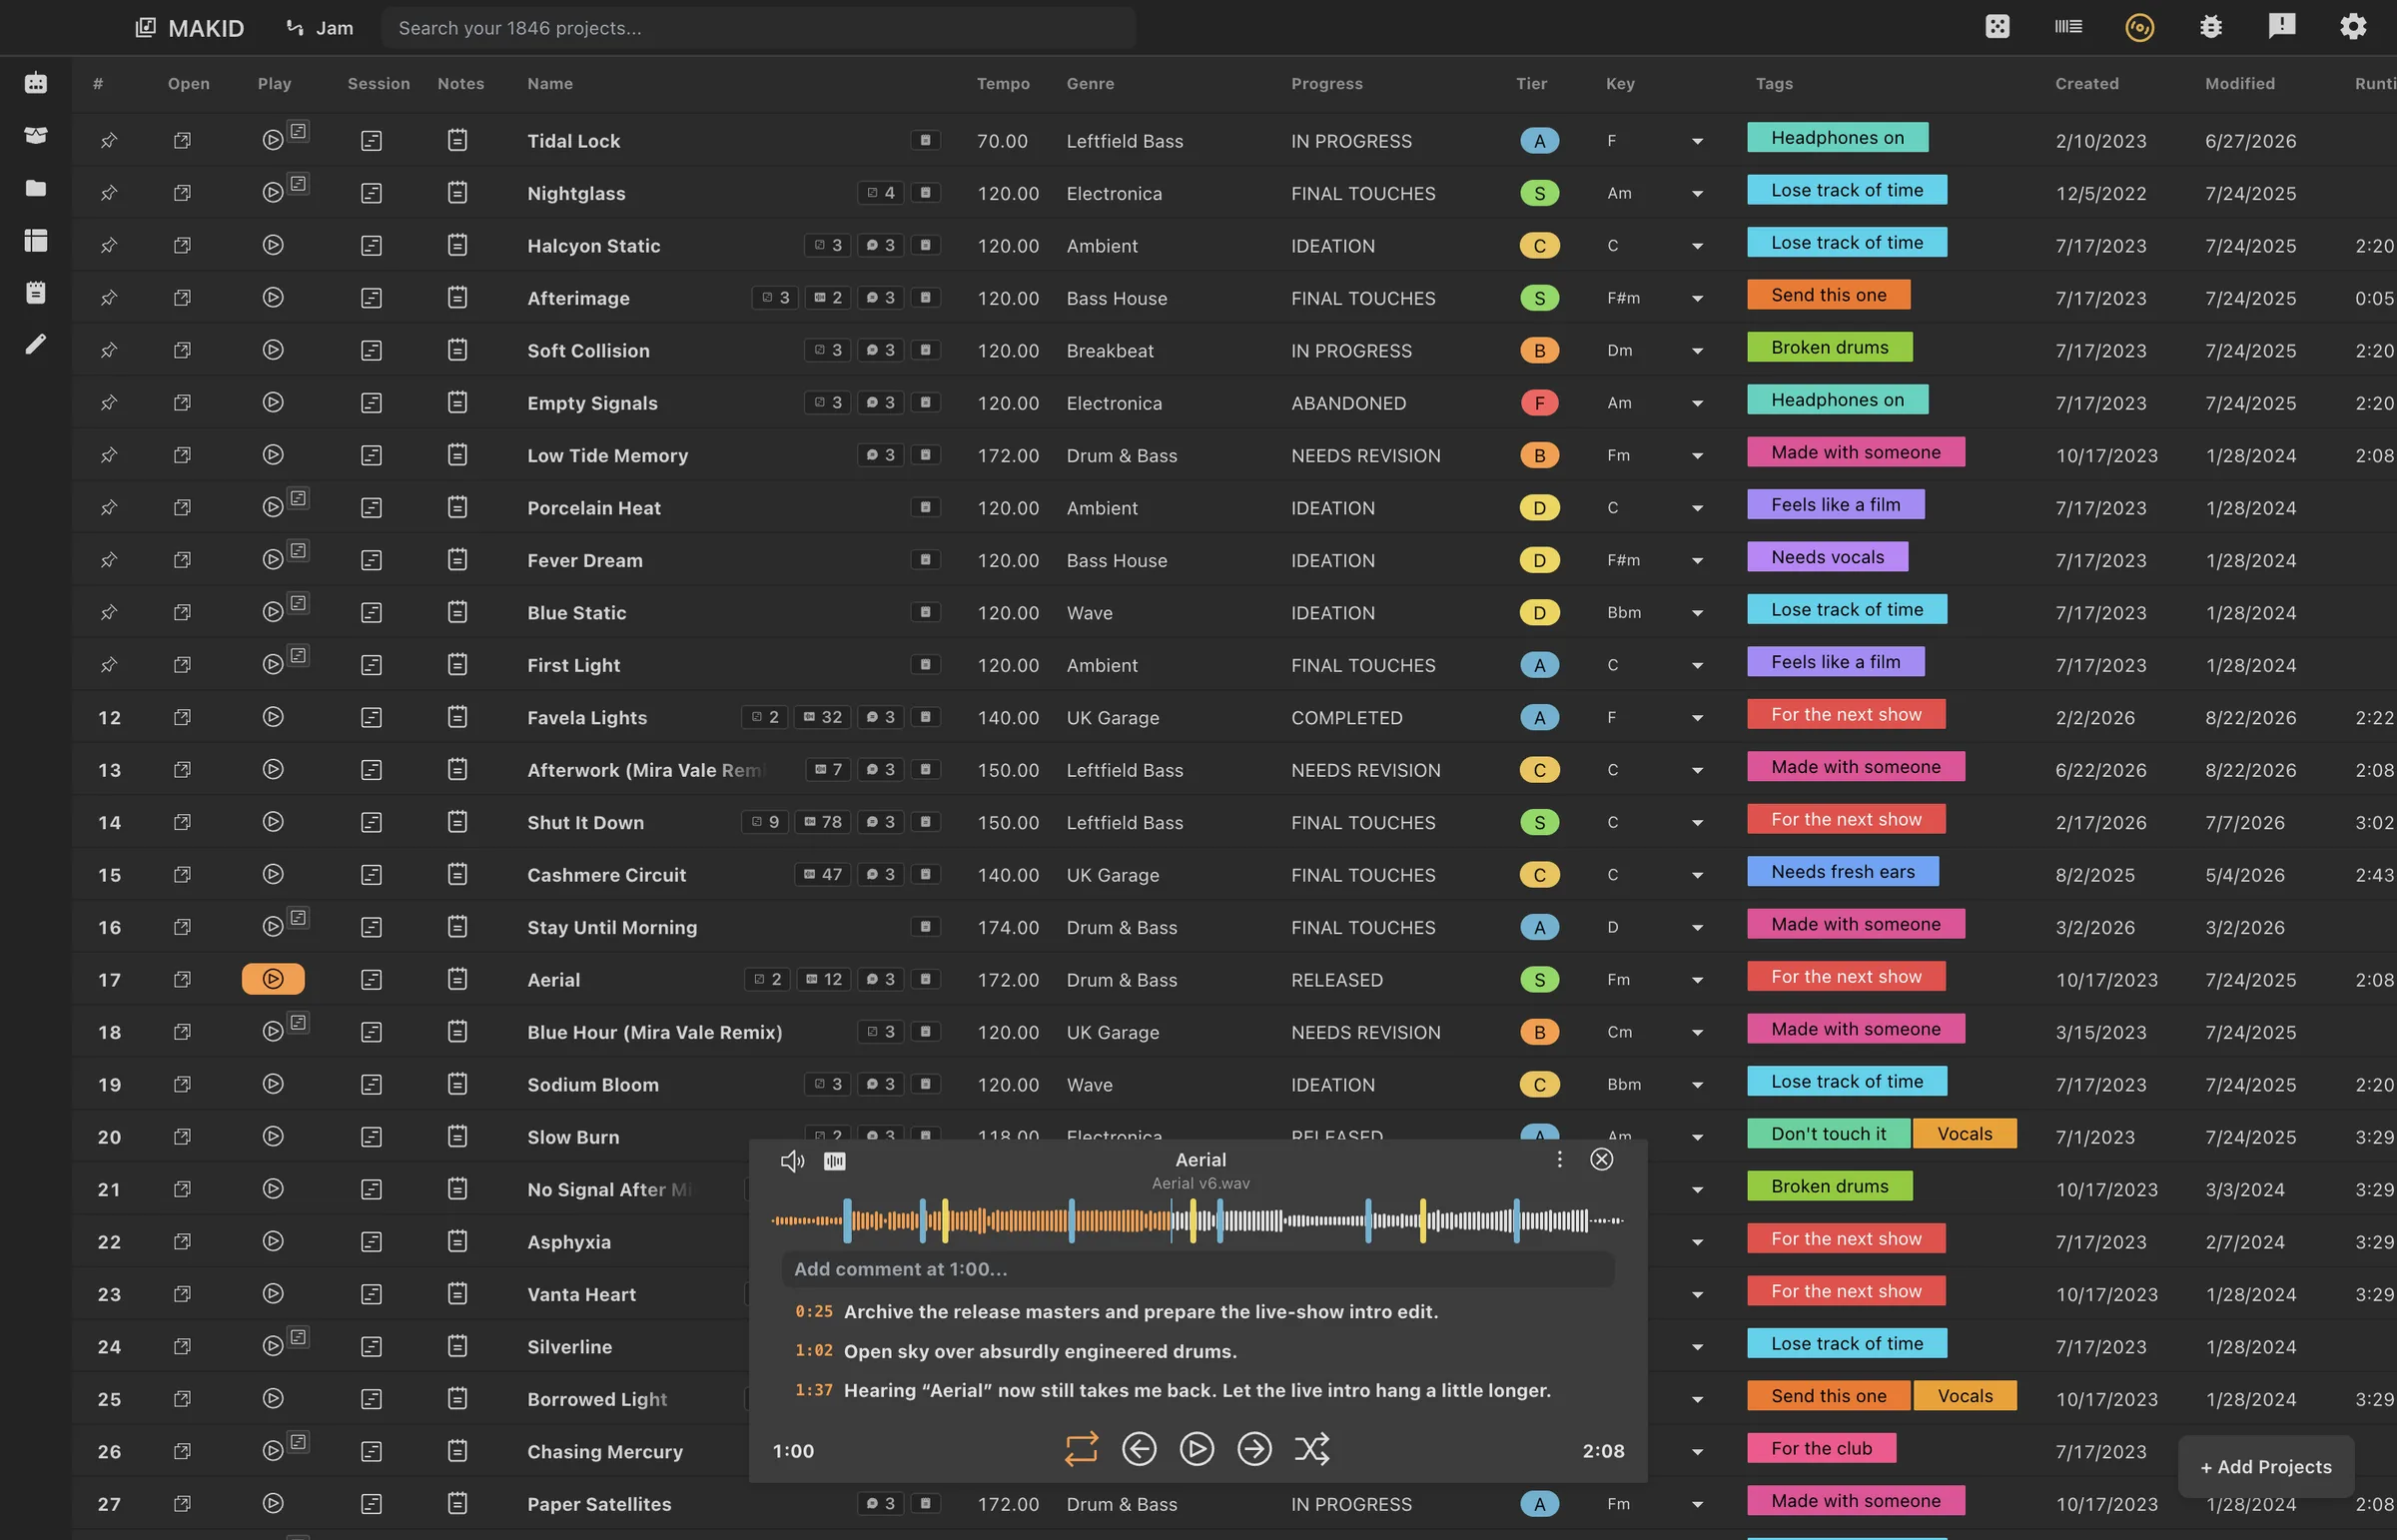Open key dropdown for Cashmere Circuit
This screenshot has width=2397, height=1540.
tap(1697, 875)
